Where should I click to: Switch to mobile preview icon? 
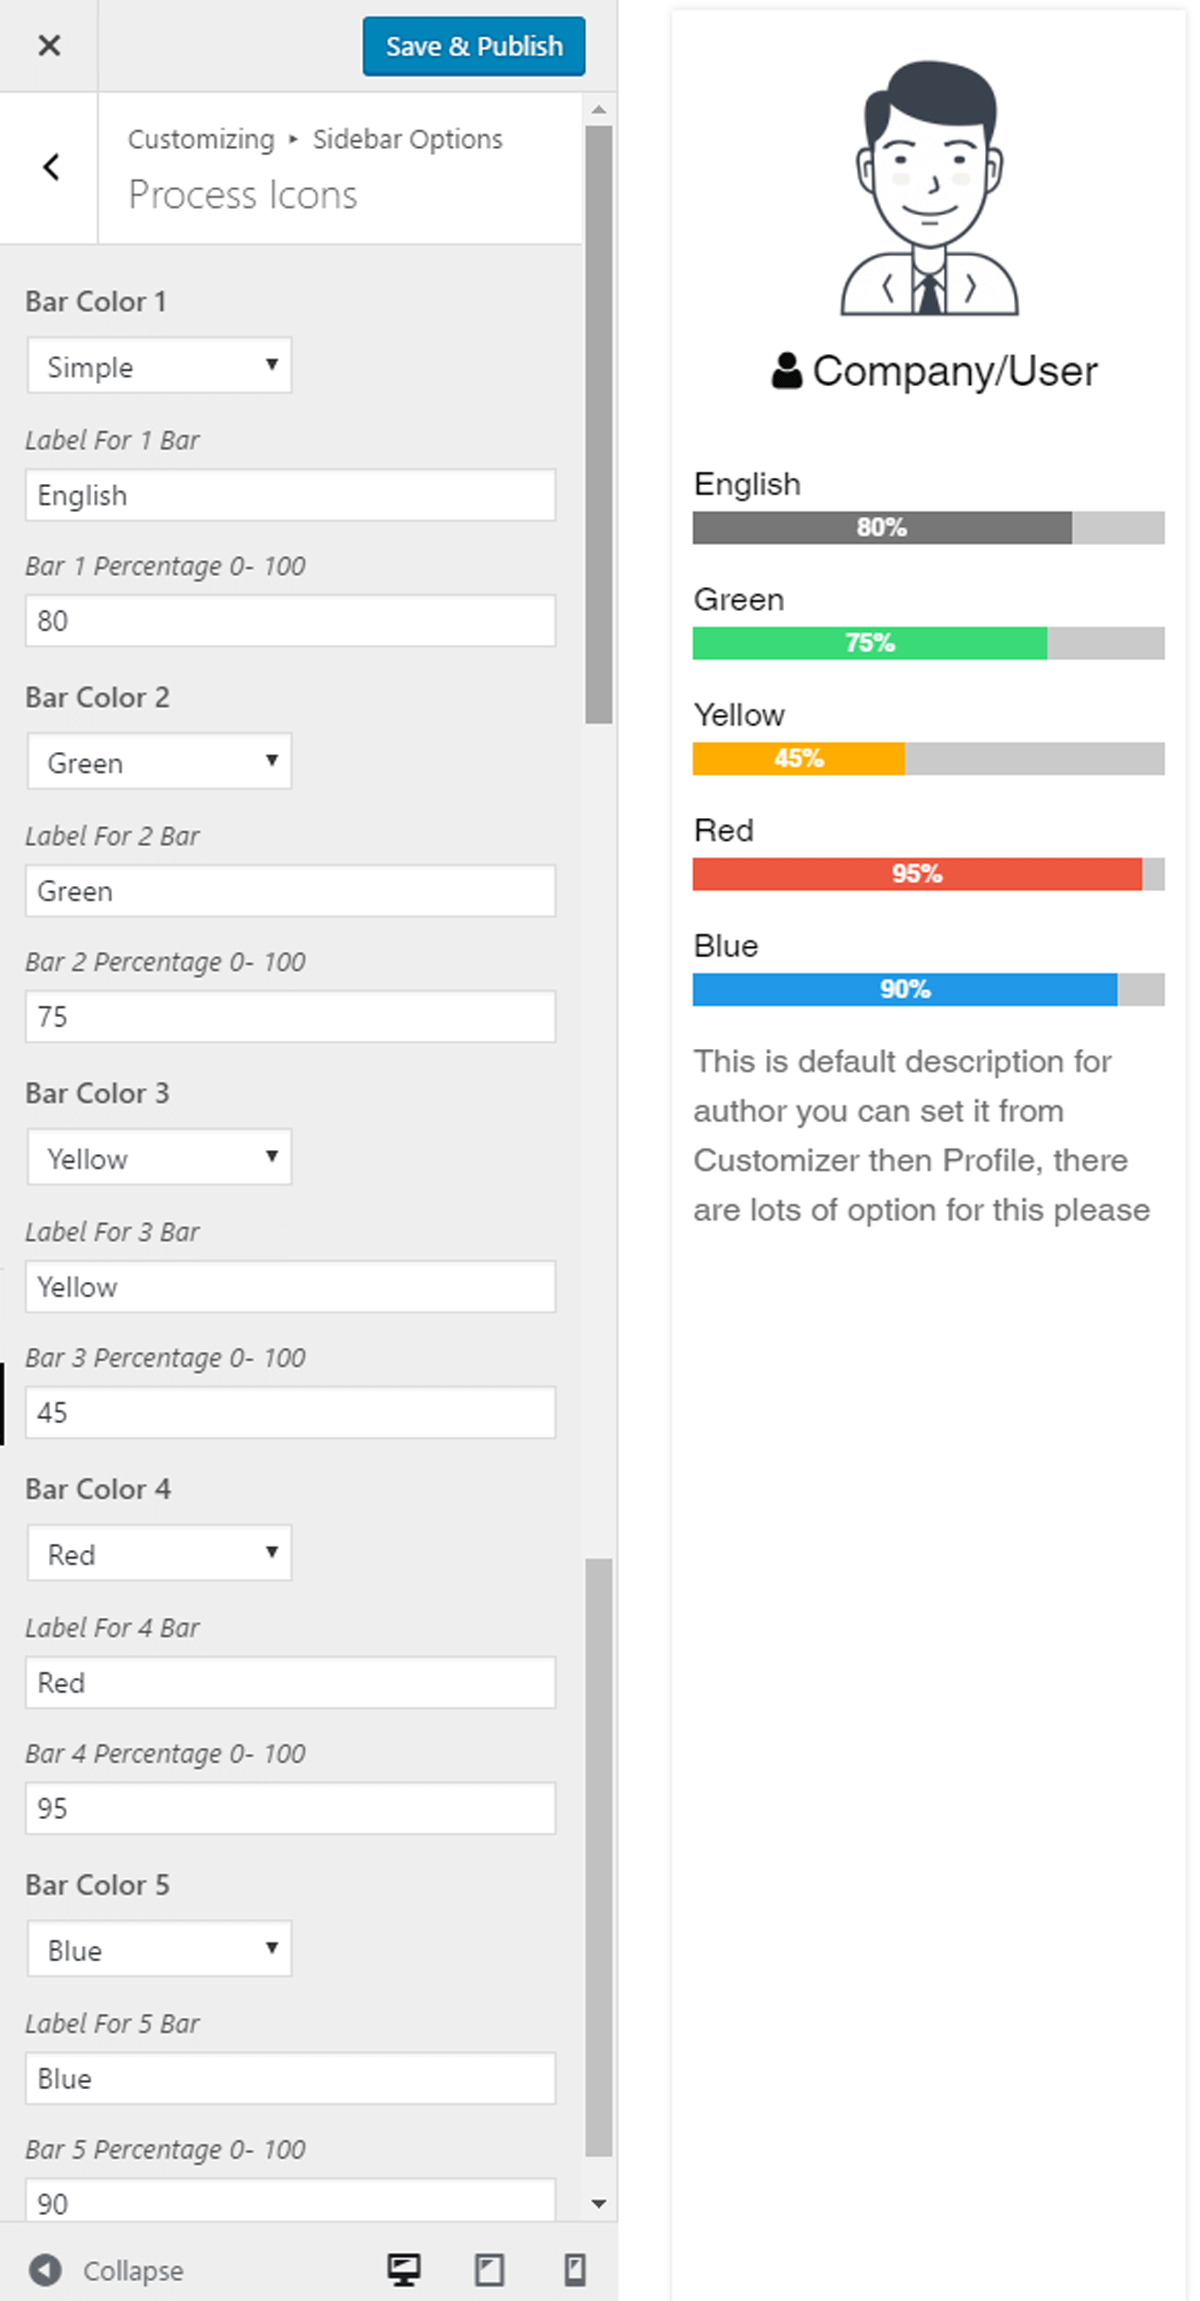(x=575, y=2270)
